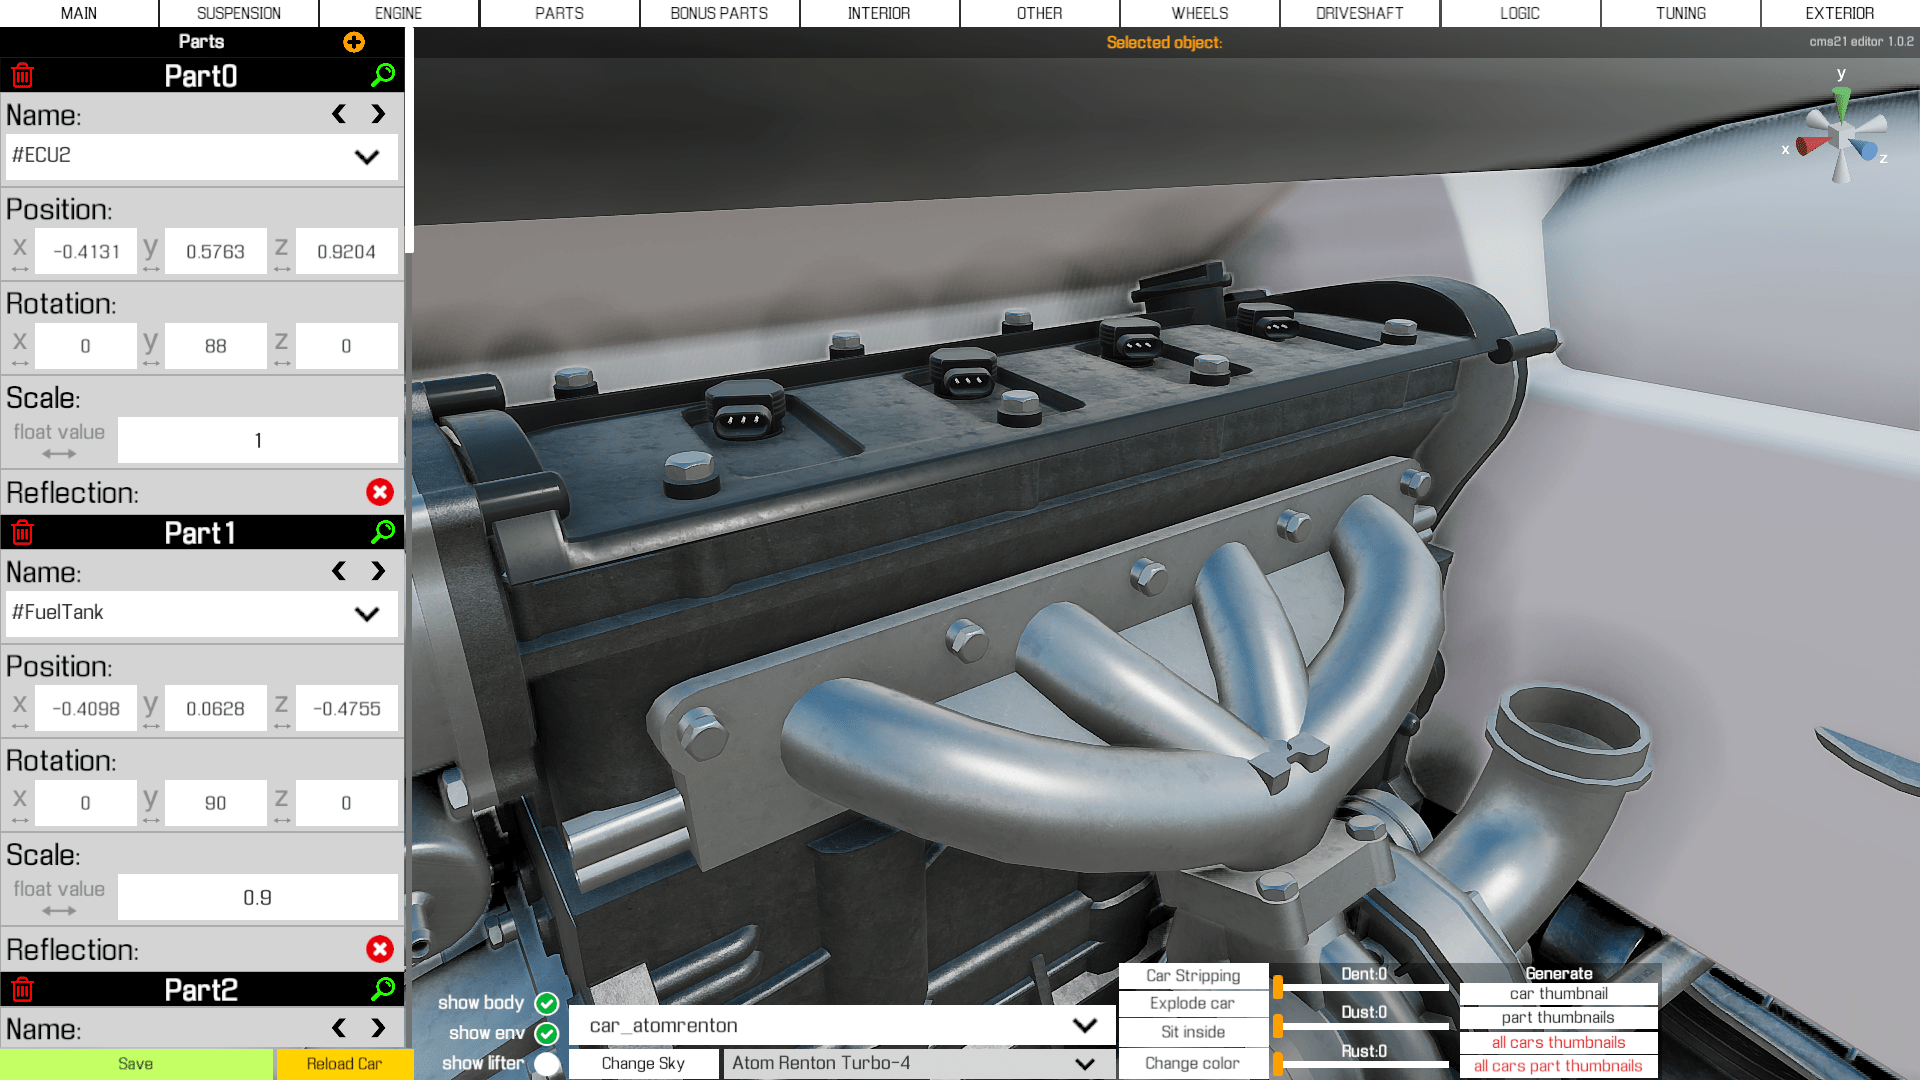Switch to the SUSPENSION tab

[x=239, y=13]
